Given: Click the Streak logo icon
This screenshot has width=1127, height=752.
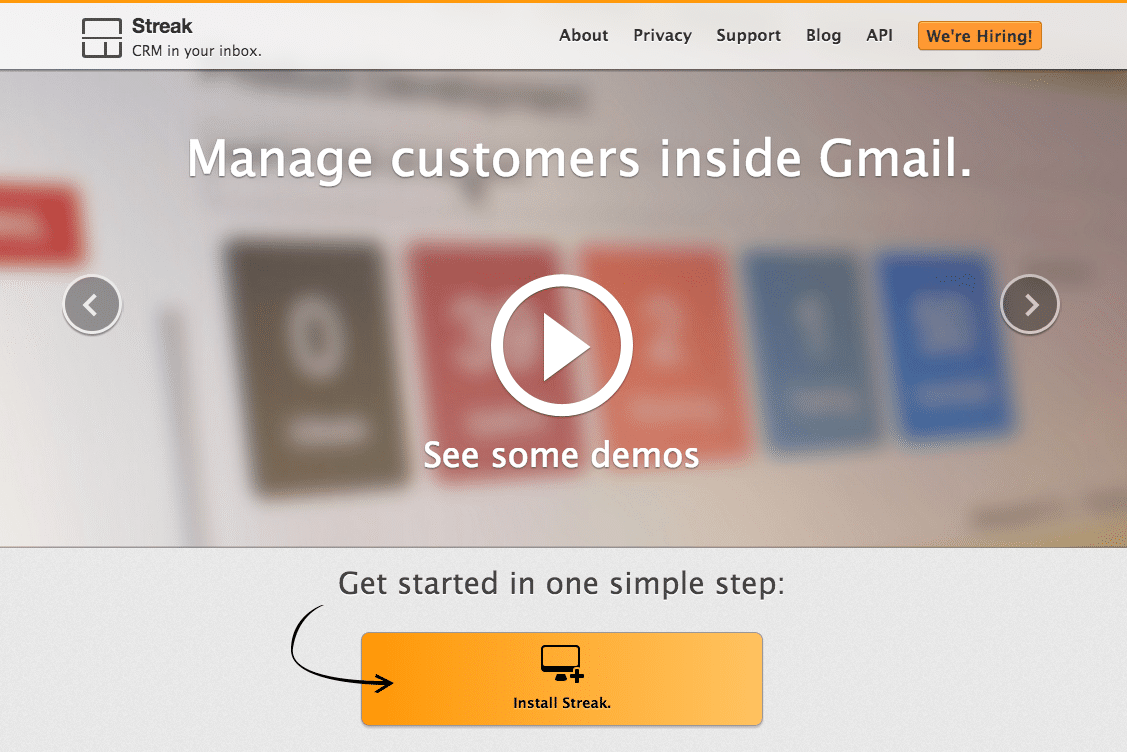Looking at the screenshot, I should pyautogui.click(x=101, y=37).
